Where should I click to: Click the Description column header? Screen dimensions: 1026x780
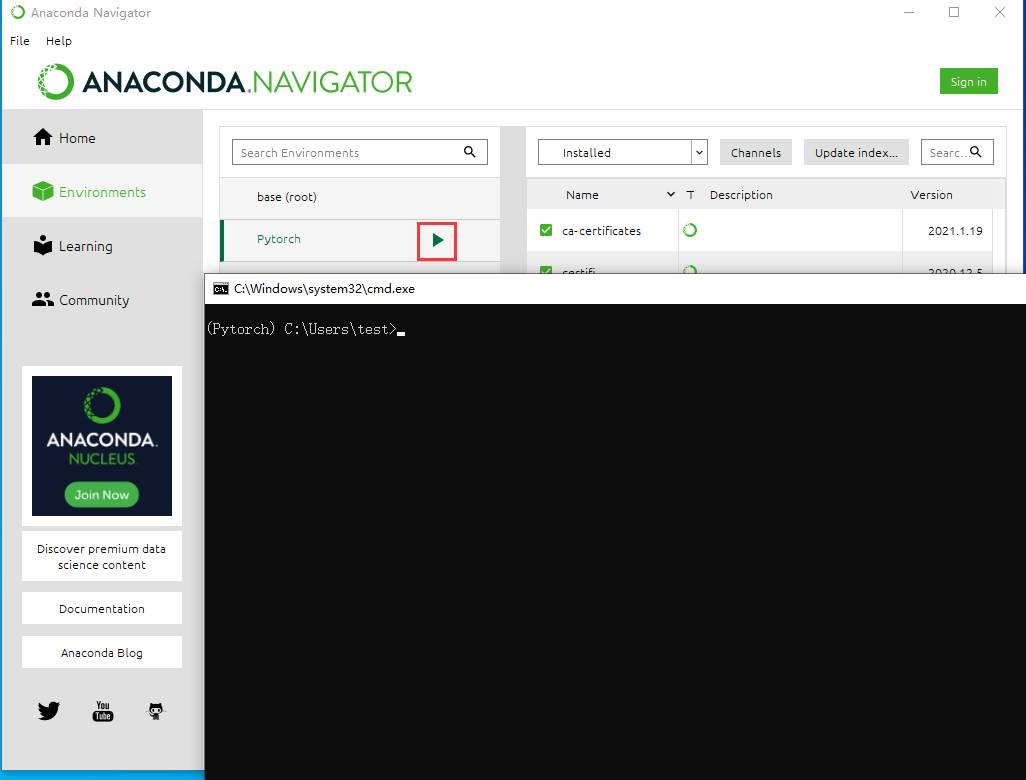click(x=741, y=195)
